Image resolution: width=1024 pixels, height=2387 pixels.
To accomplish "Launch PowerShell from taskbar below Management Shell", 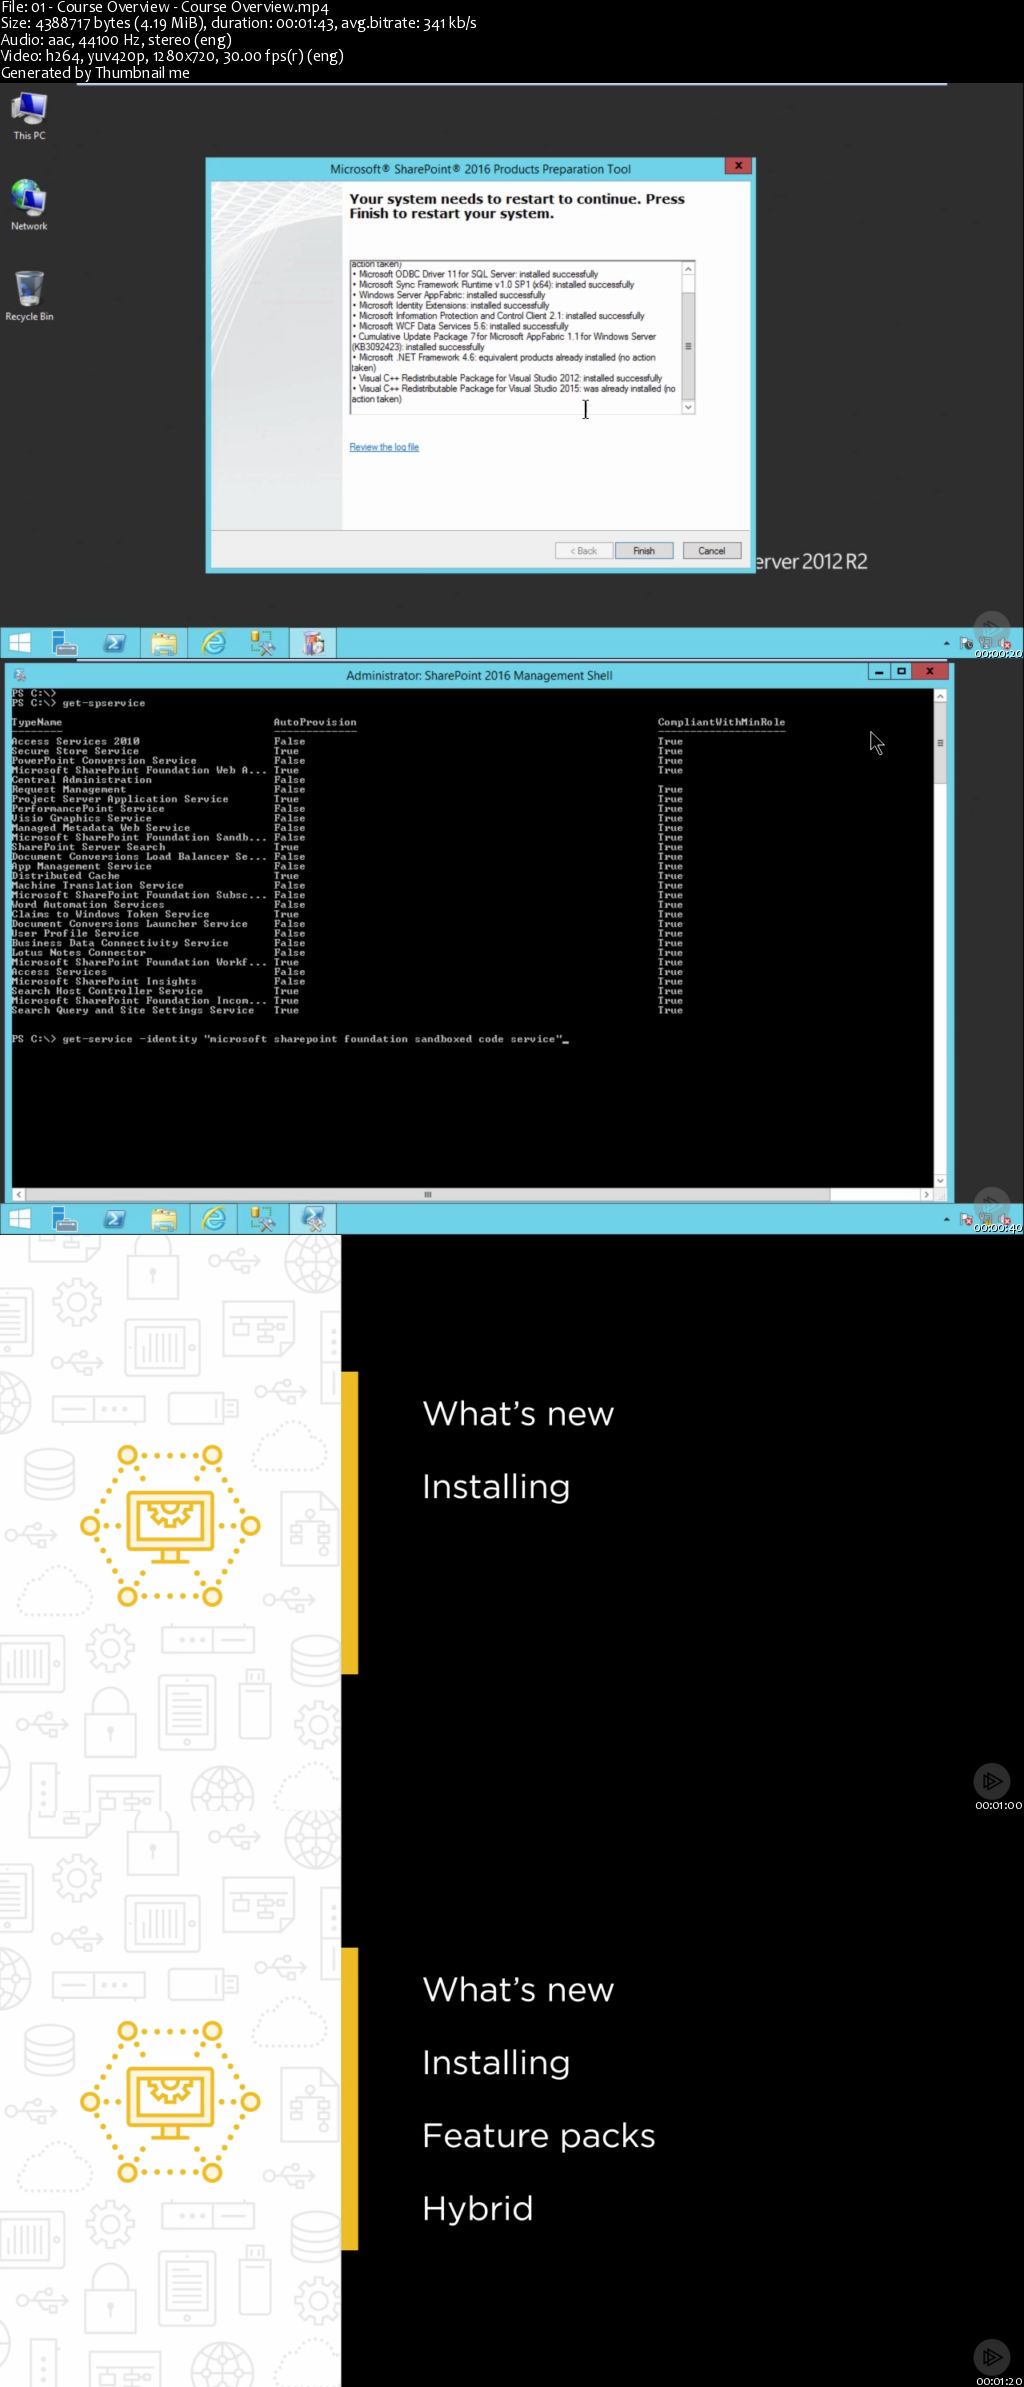I will 114,1219.
